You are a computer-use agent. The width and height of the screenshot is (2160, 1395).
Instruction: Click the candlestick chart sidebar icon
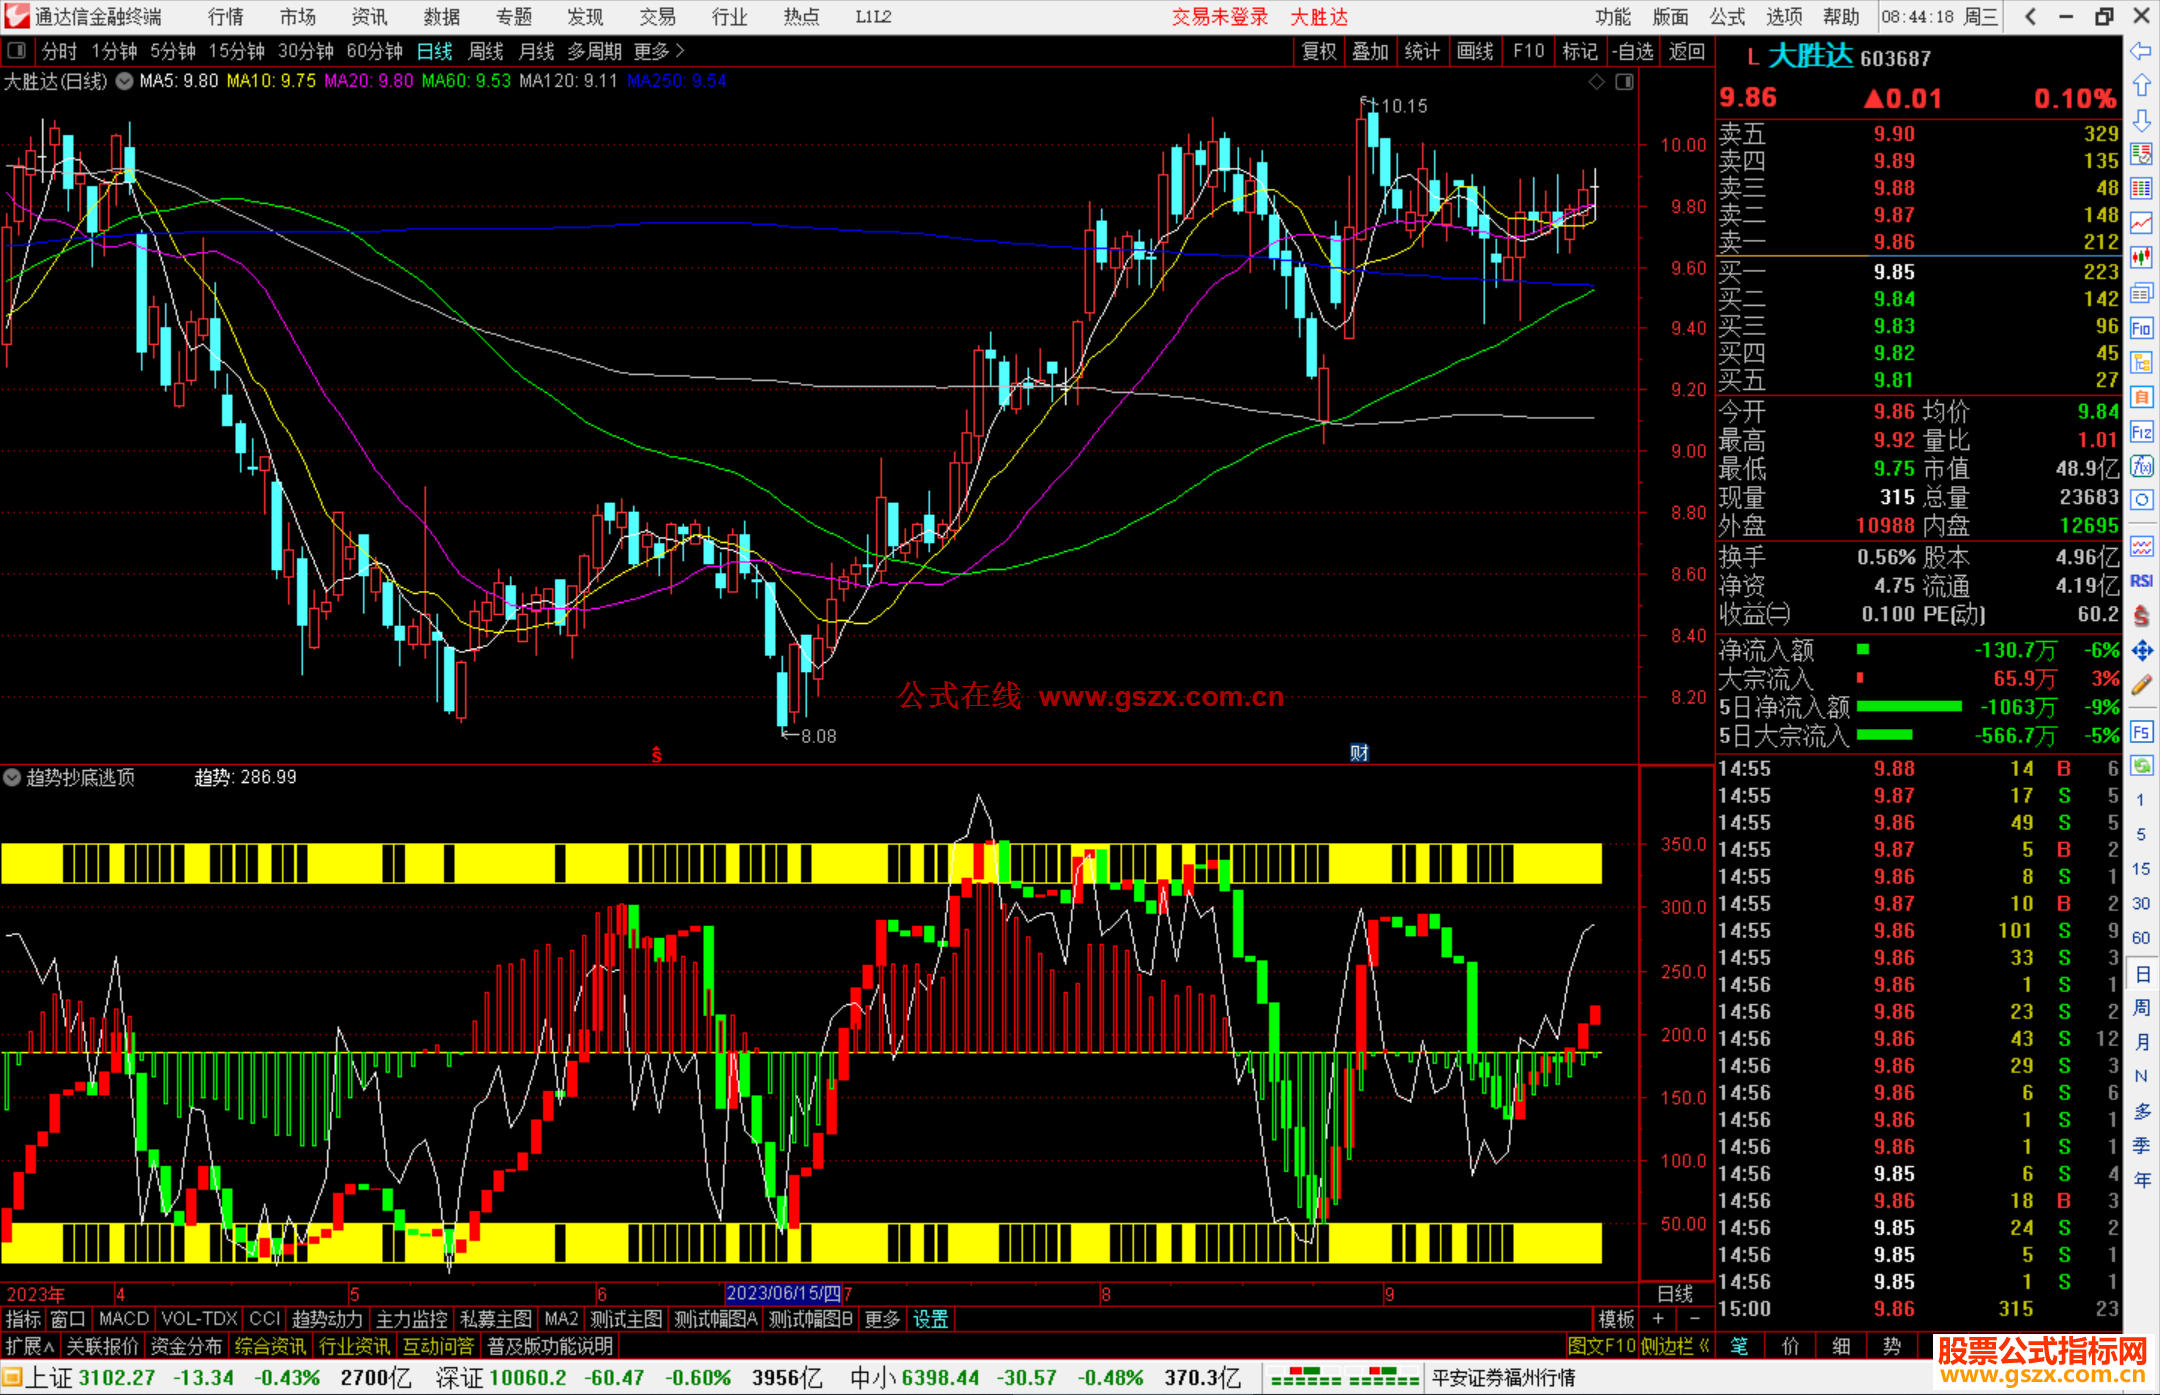tap(2141, 257)
